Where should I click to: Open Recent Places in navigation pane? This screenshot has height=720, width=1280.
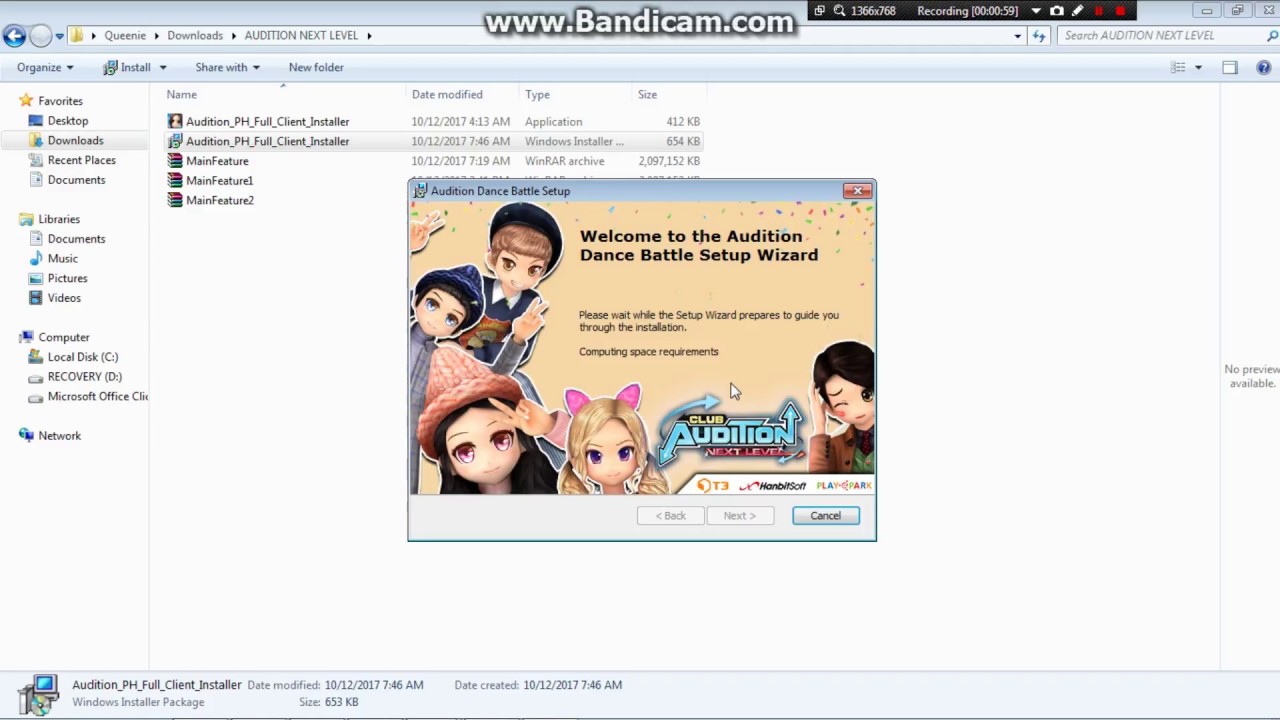[81, 160]
